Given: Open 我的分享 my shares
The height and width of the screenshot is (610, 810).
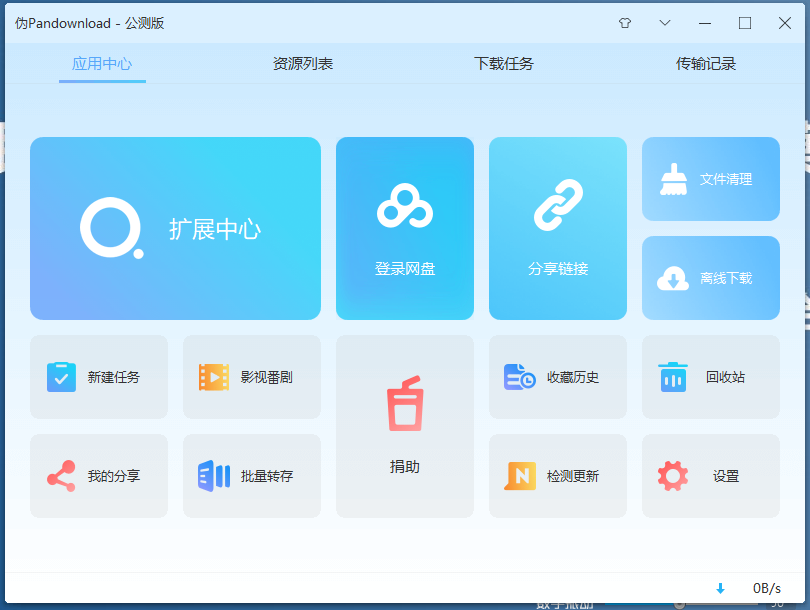Looking at the screenshot, I should click(99, 476).
